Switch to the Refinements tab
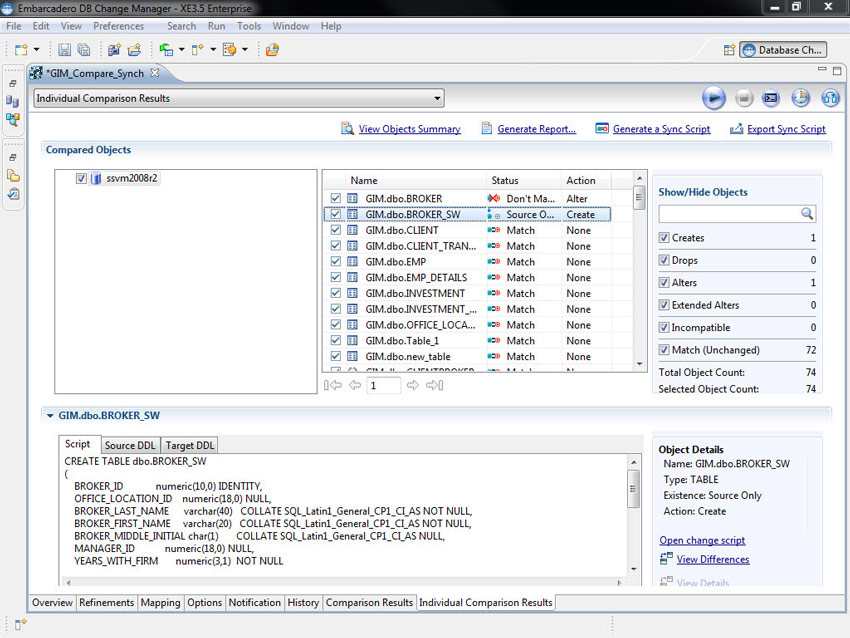The width and height of the screenshot is (850, 638). click(106, 603)
